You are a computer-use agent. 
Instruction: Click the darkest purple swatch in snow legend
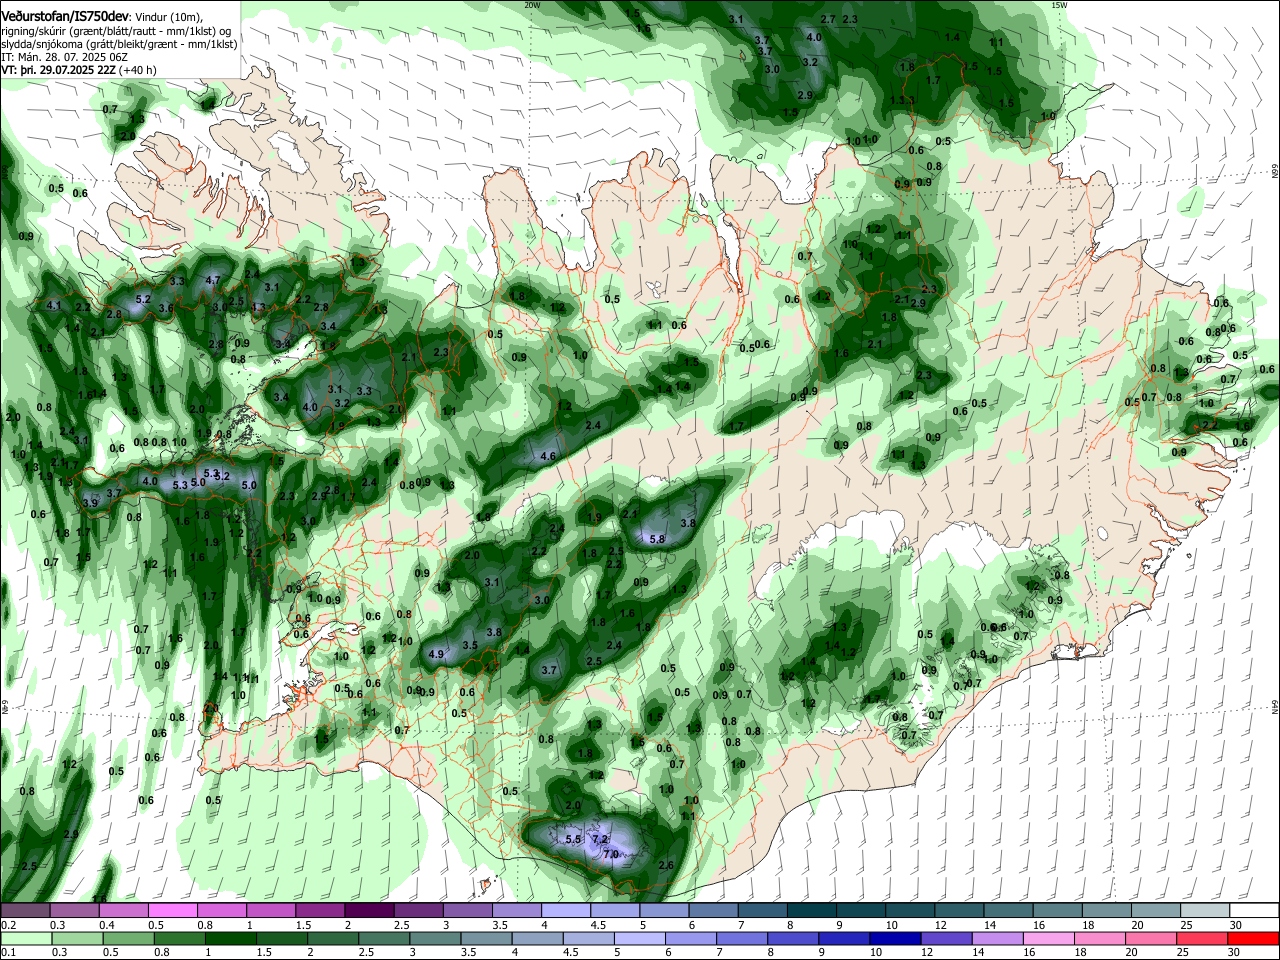click(369, 911)
